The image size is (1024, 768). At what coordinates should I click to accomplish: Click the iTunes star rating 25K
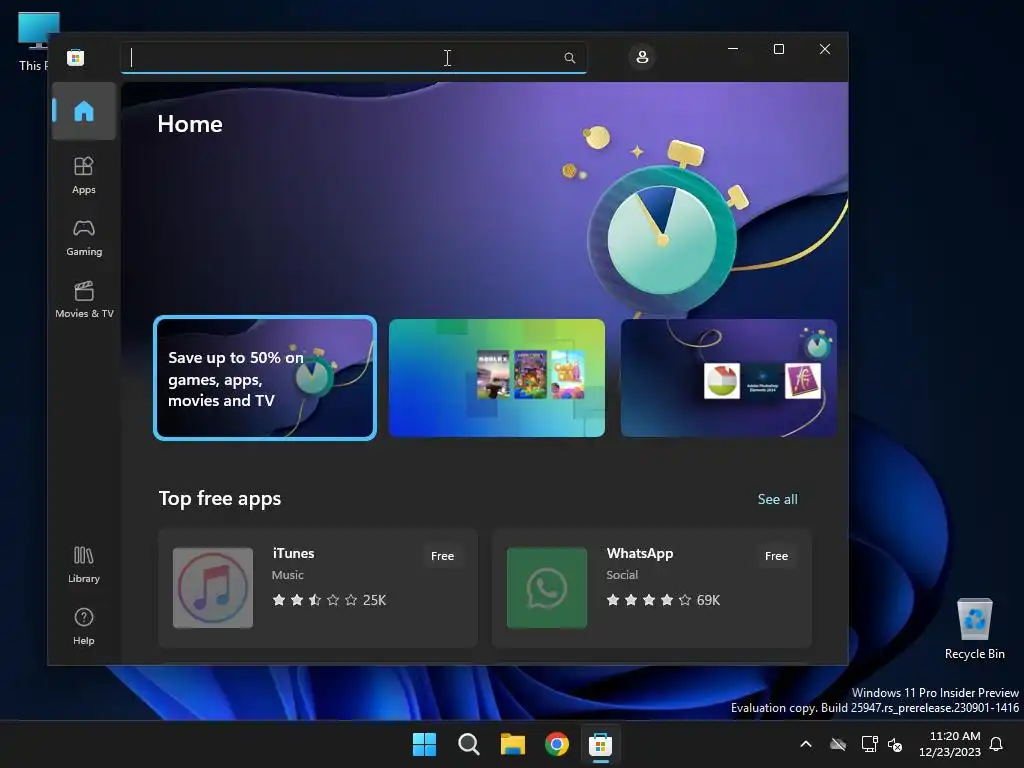(x=329, y=600)
